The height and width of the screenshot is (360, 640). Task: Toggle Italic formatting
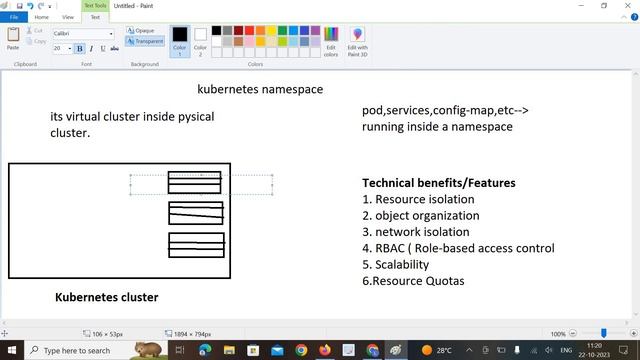click(91, 49)
